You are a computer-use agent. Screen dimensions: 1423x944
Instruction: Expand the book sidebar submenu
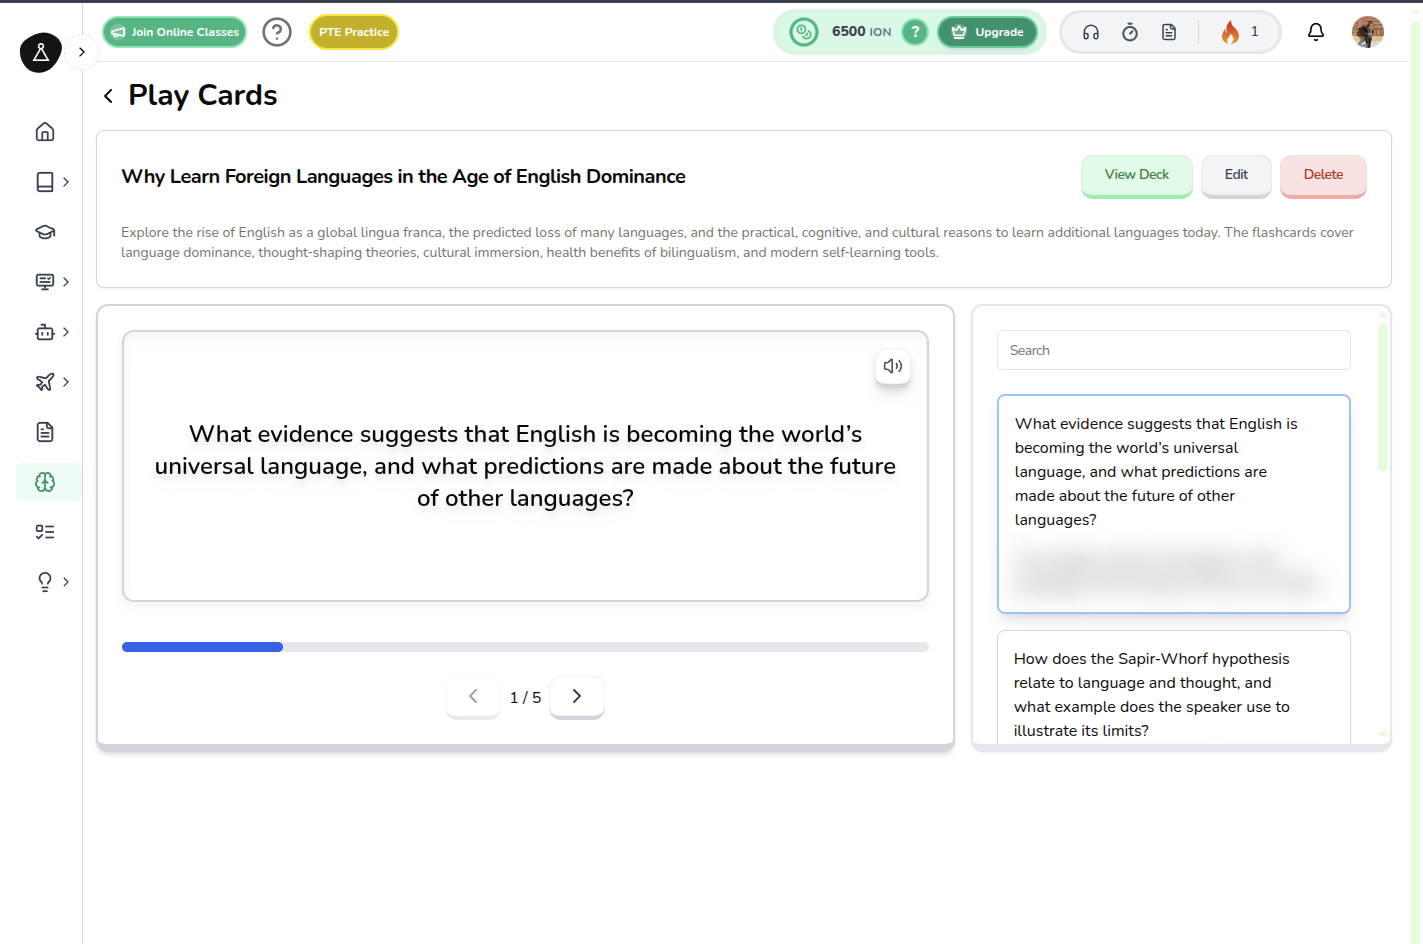point(66,182)
